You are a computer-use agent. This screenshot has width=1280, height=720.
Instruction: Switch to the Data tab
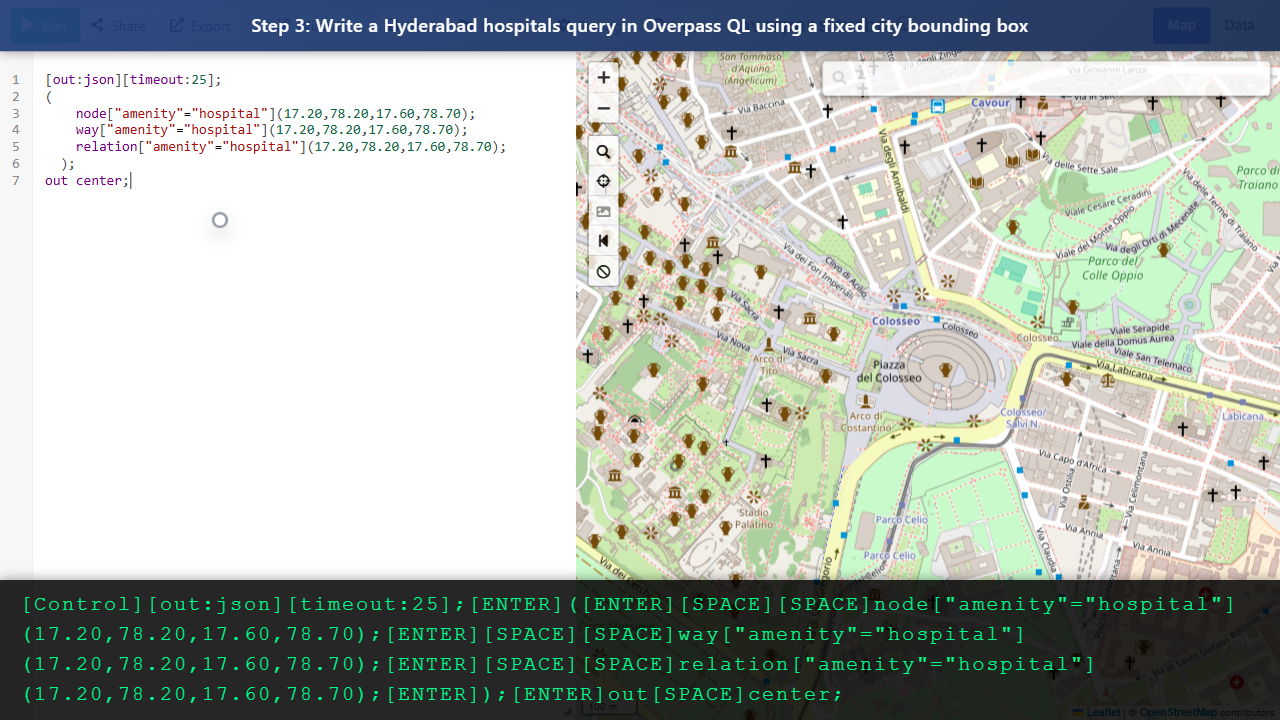pyautogui.click(x=1239, y=25)
